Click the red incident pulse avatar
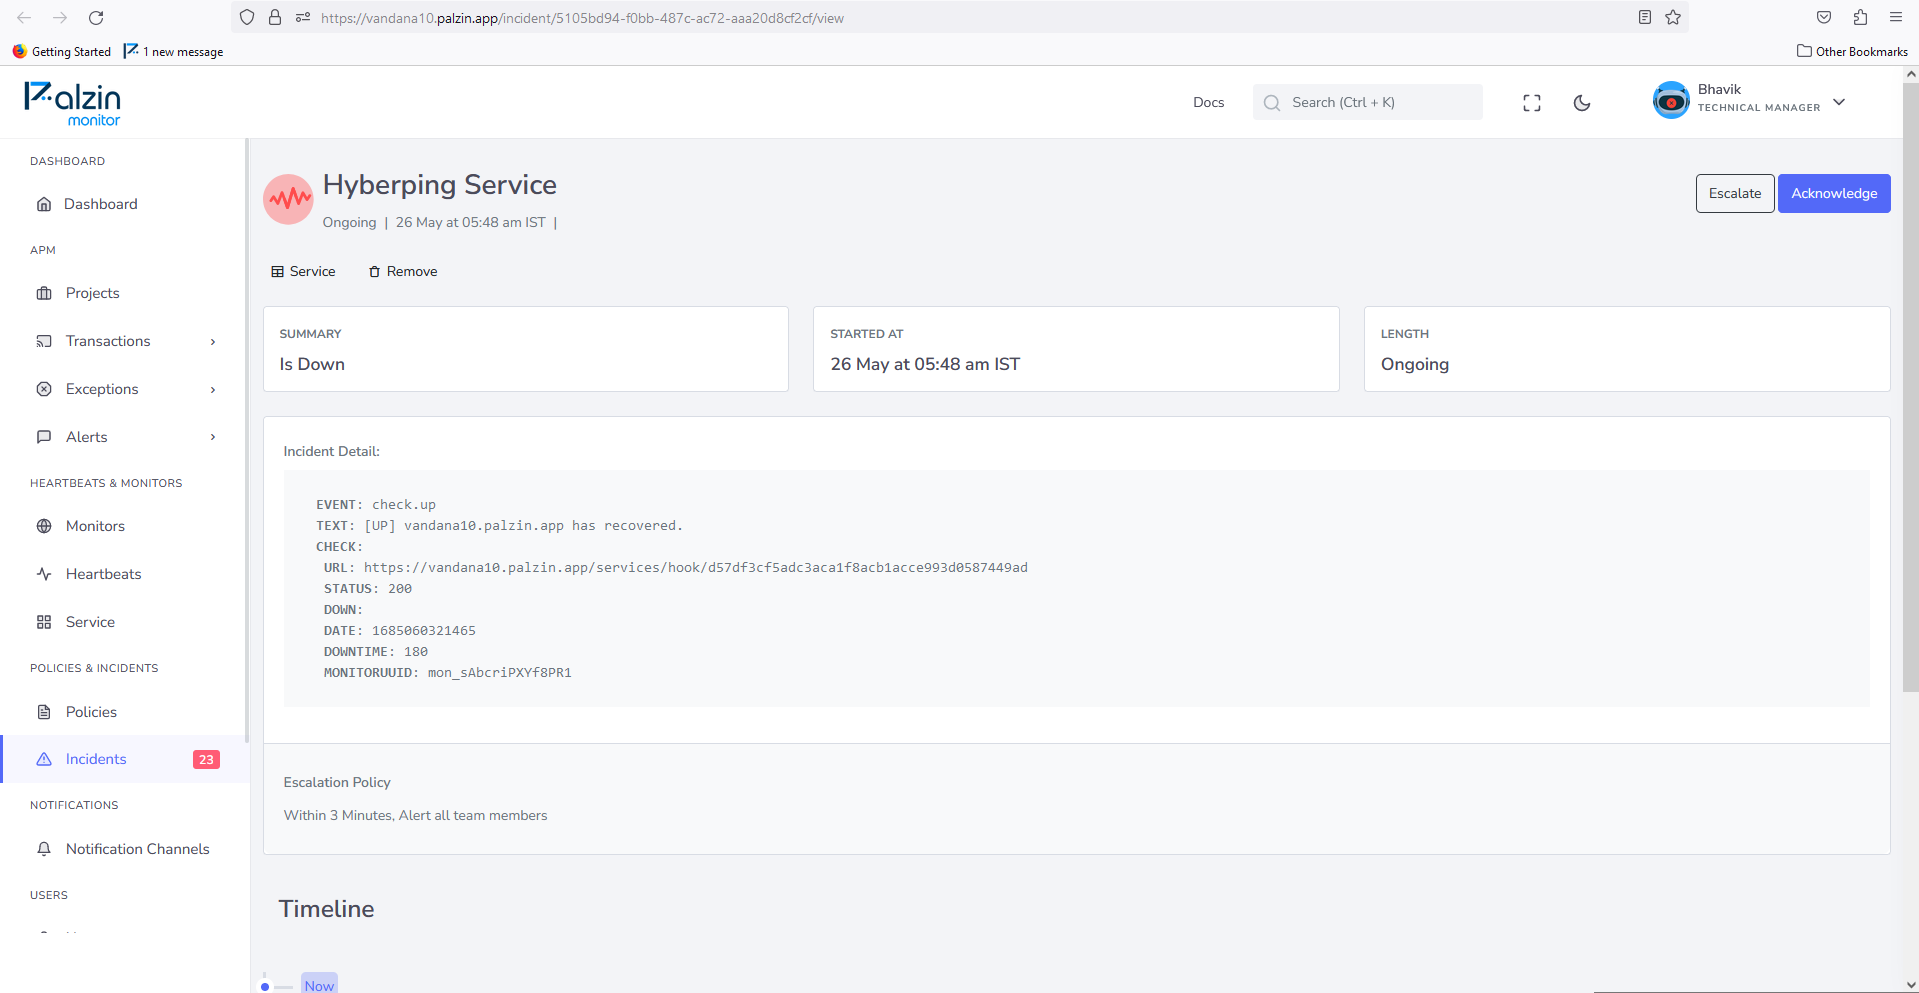1919x993 pixels. pyautogui.click(x=288, y=199)
